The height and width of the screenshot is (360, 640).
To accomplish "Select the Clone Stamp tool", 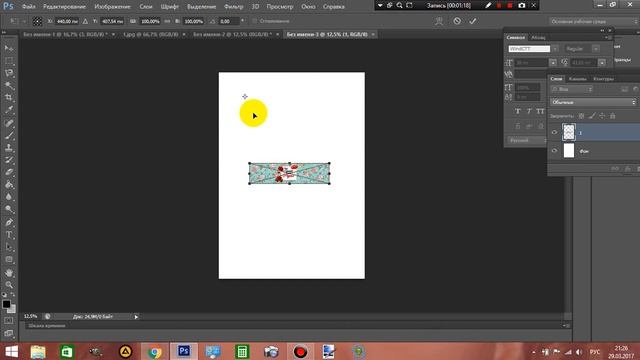I will pyautogui.click(x=9, y=147).
